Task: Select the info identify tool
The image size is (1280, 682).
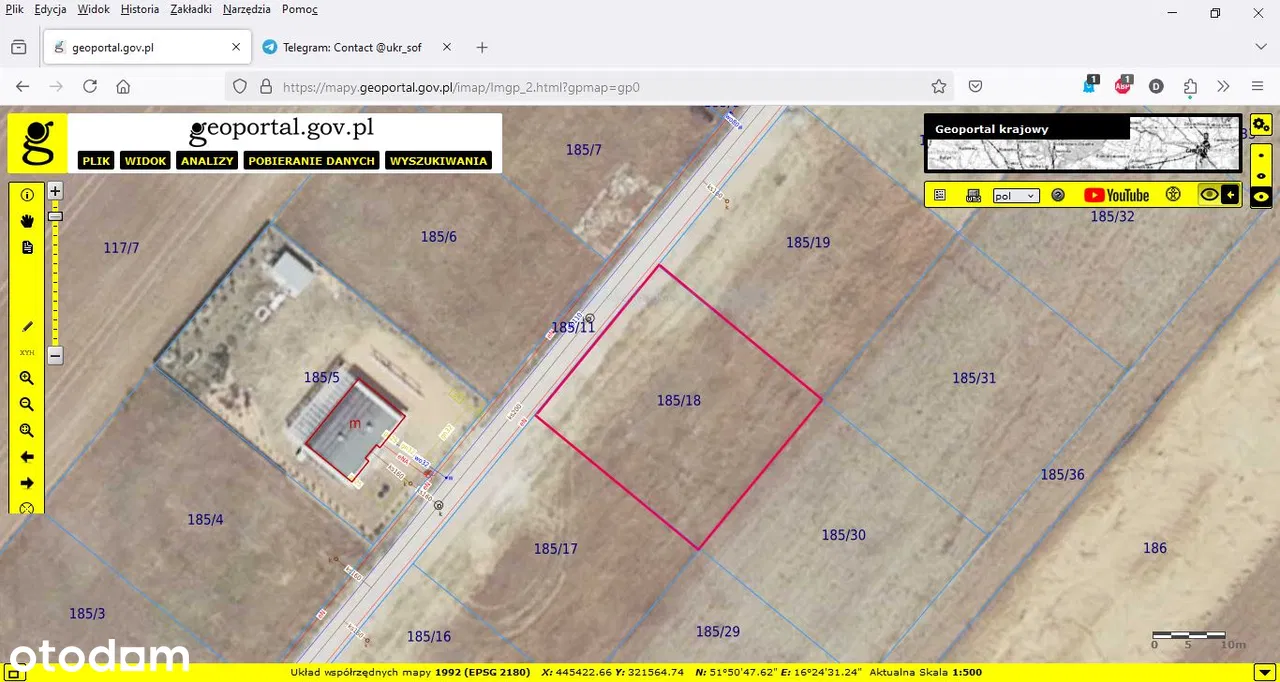Action: (x=27, y=195)
